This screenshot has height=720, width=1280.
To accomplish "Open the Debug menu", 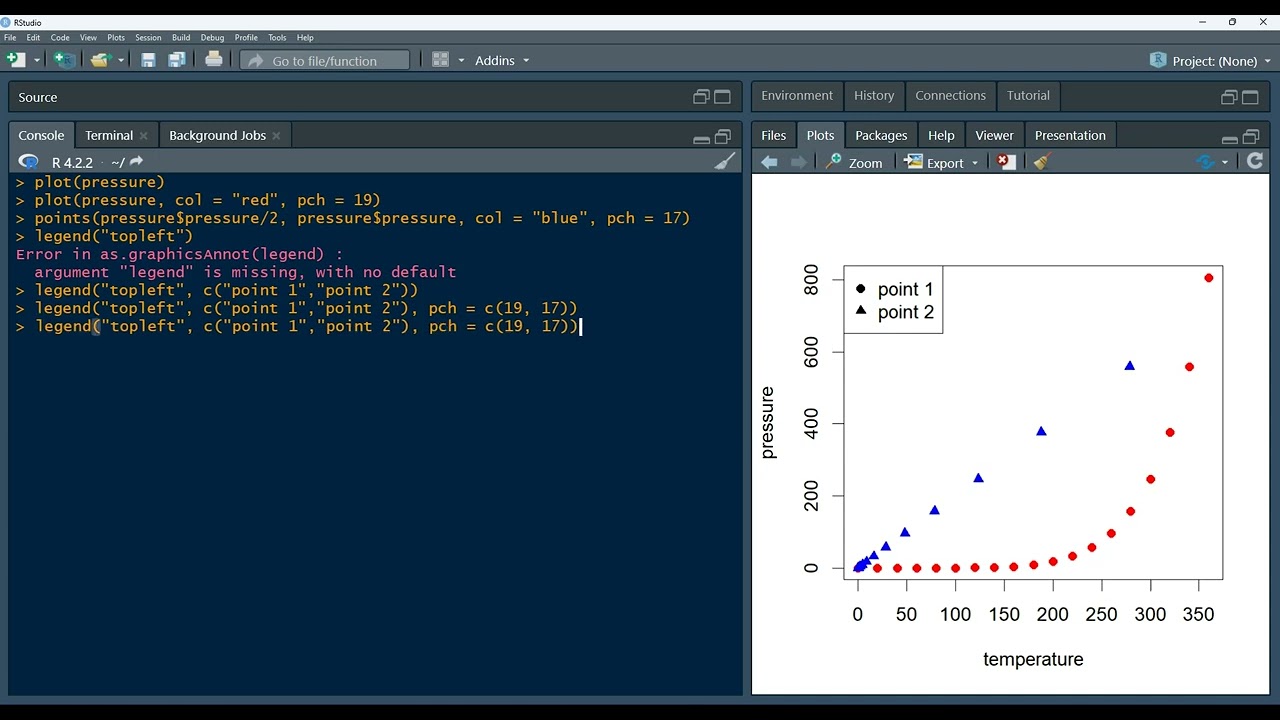I will point(212,38).
